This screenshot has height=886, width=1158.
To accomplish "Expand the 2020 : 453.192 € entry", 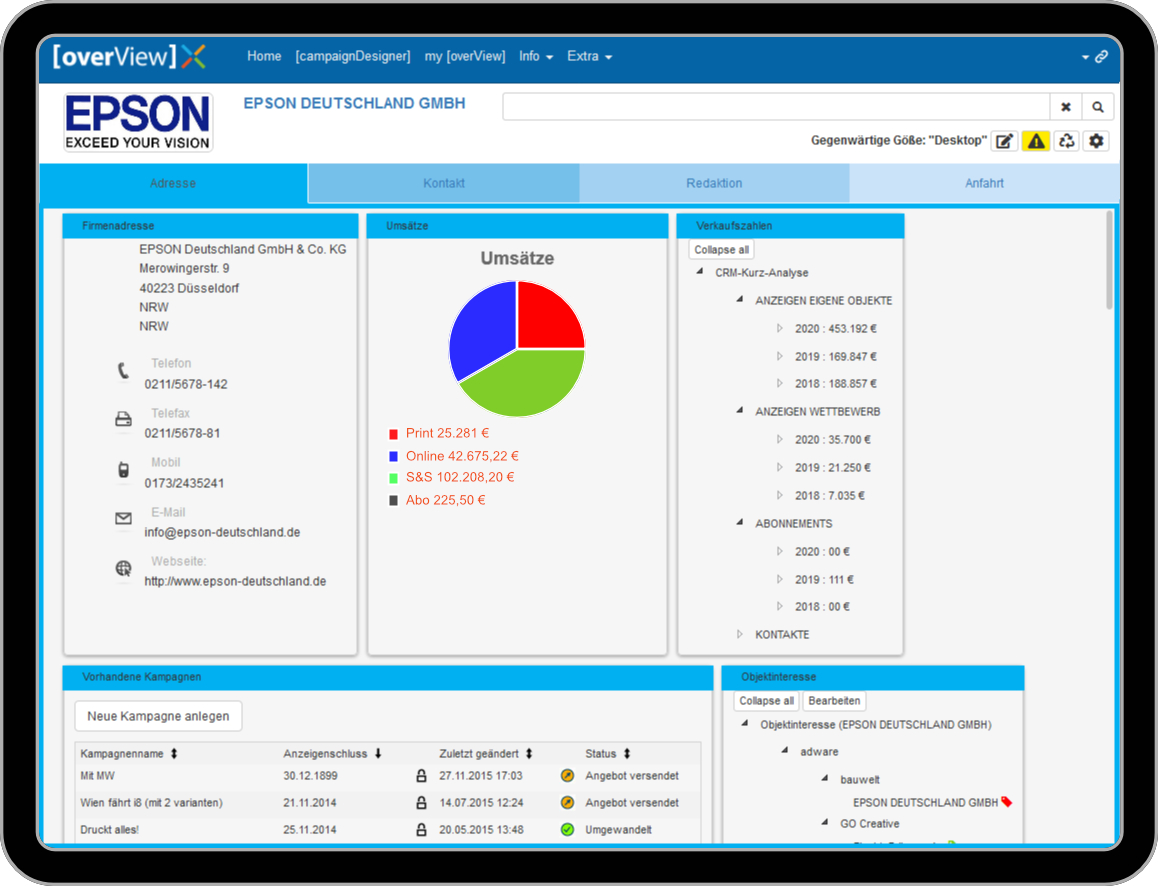I will point(779,329).
